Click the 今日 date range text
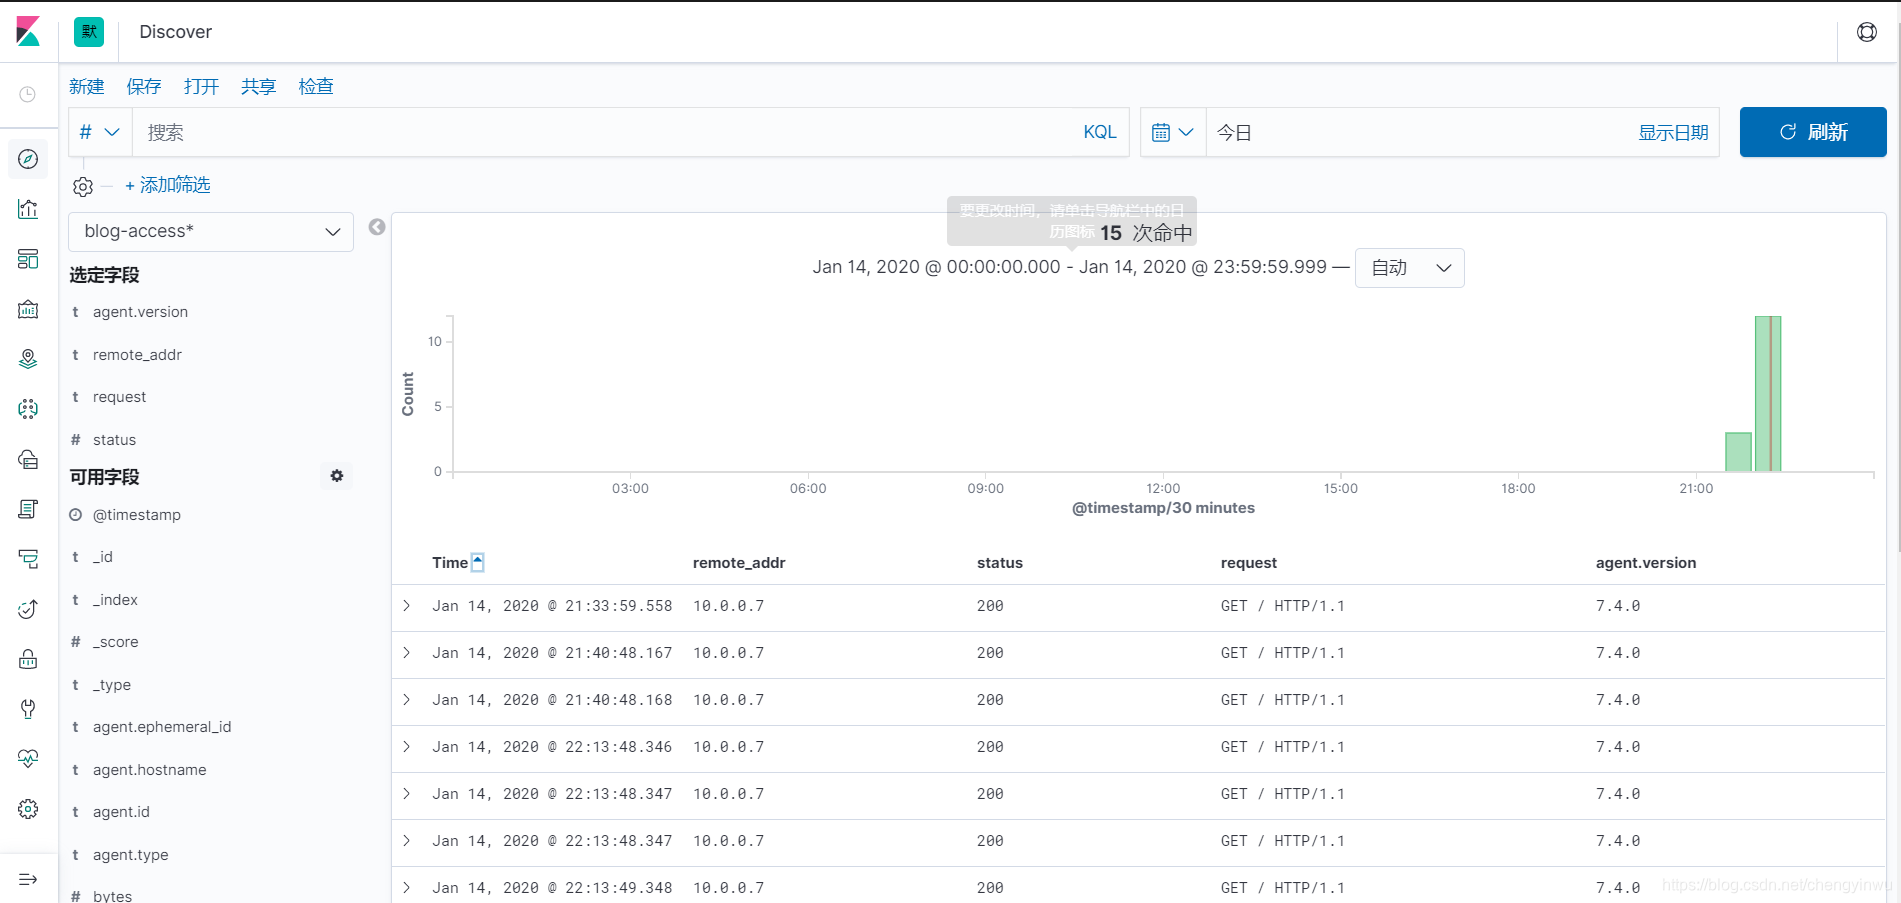 (1234, 133)
